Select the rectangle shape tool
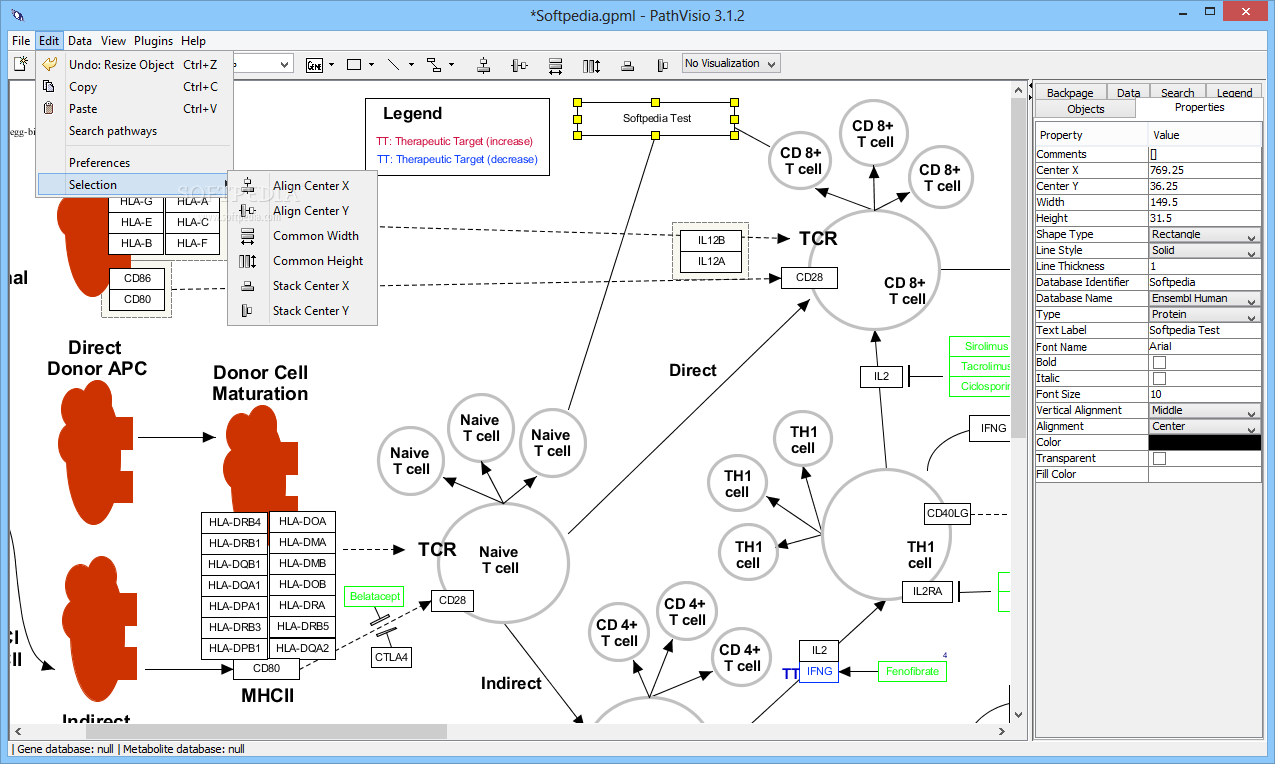 (x=354, y=64)
